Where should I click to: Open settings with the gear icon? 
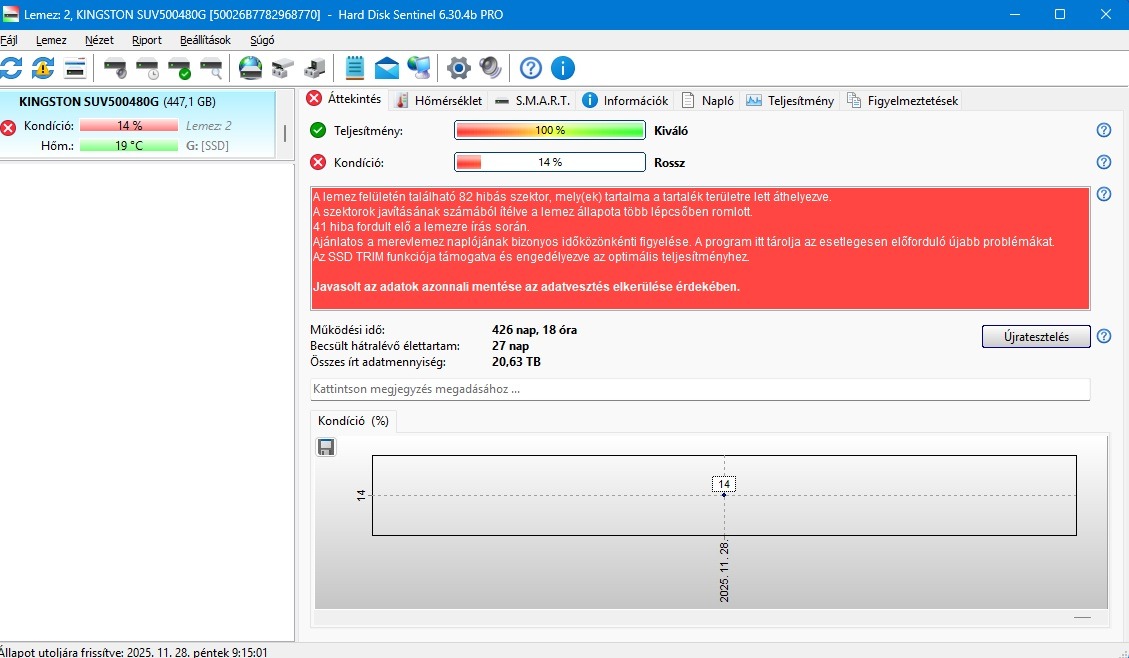click(459, 68)
